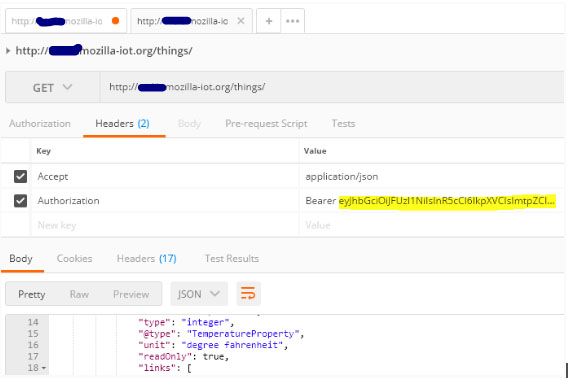Select the response Body tab
Viewport: 569px width, 385px height.
click(21, 258)
